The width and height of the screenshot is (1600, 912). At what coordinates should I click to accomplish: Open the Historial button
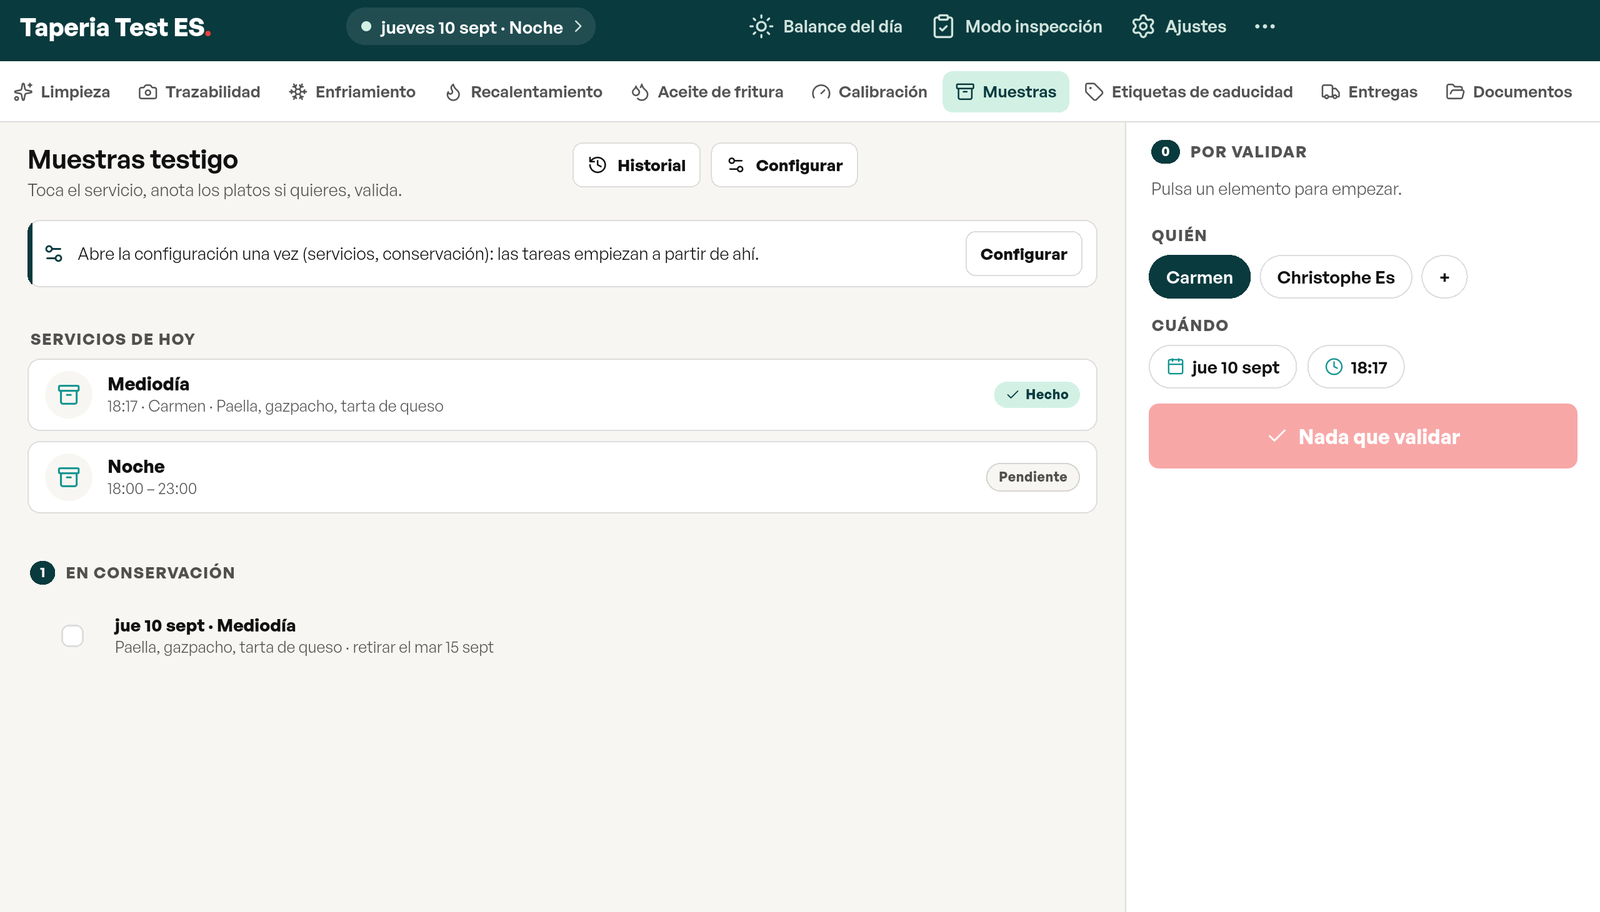point(637,165)
